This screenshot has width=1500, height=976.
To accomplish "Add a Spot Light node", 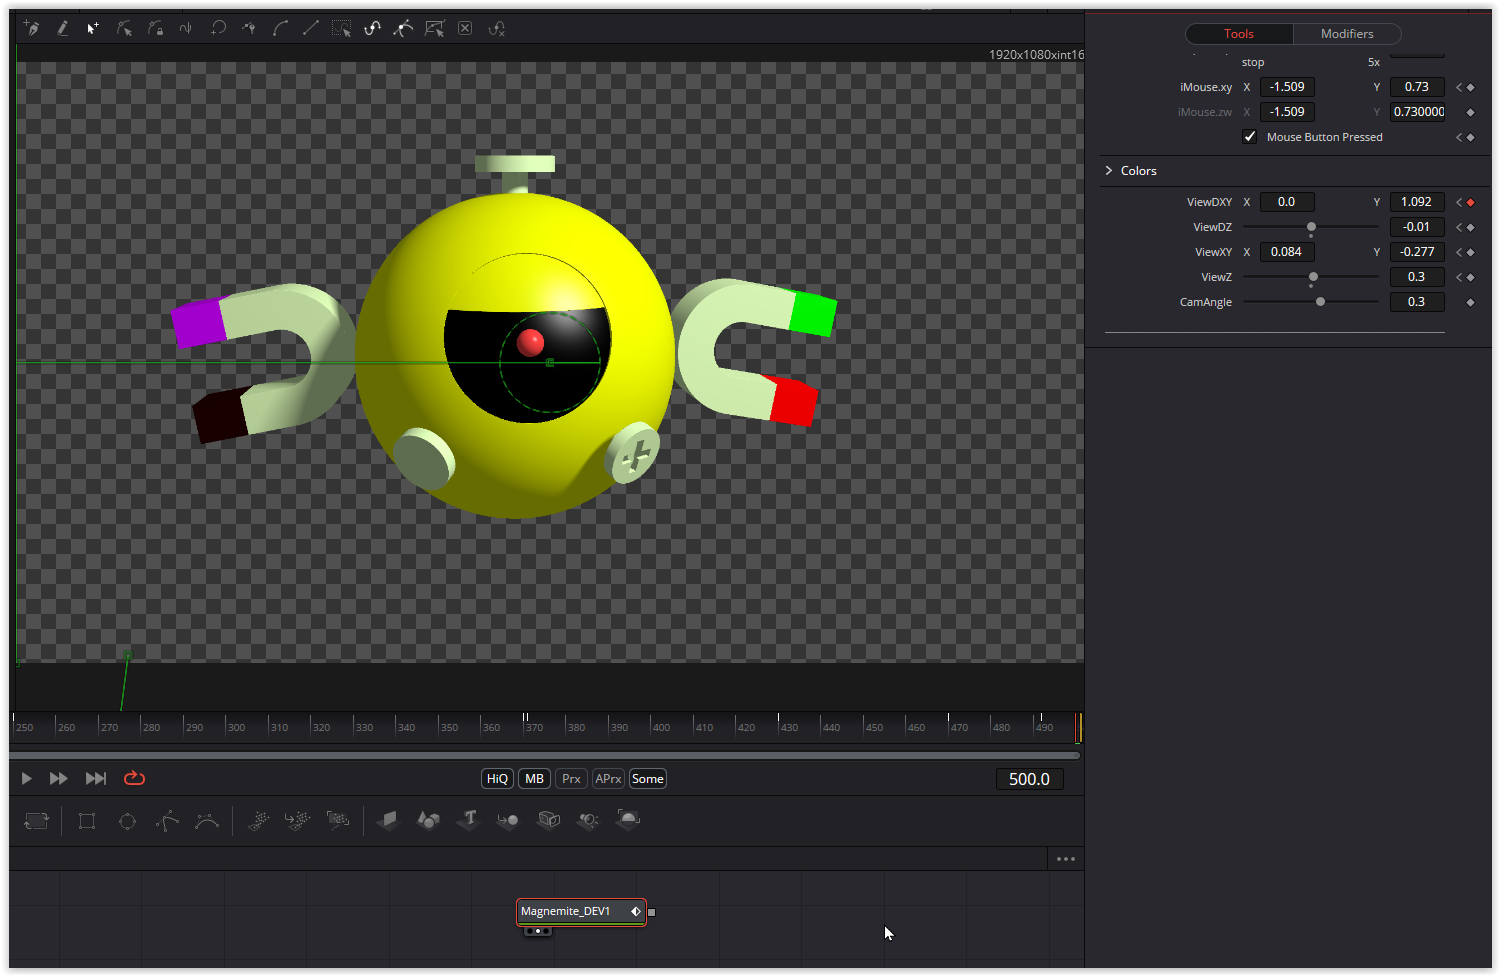I will [588, 821].
